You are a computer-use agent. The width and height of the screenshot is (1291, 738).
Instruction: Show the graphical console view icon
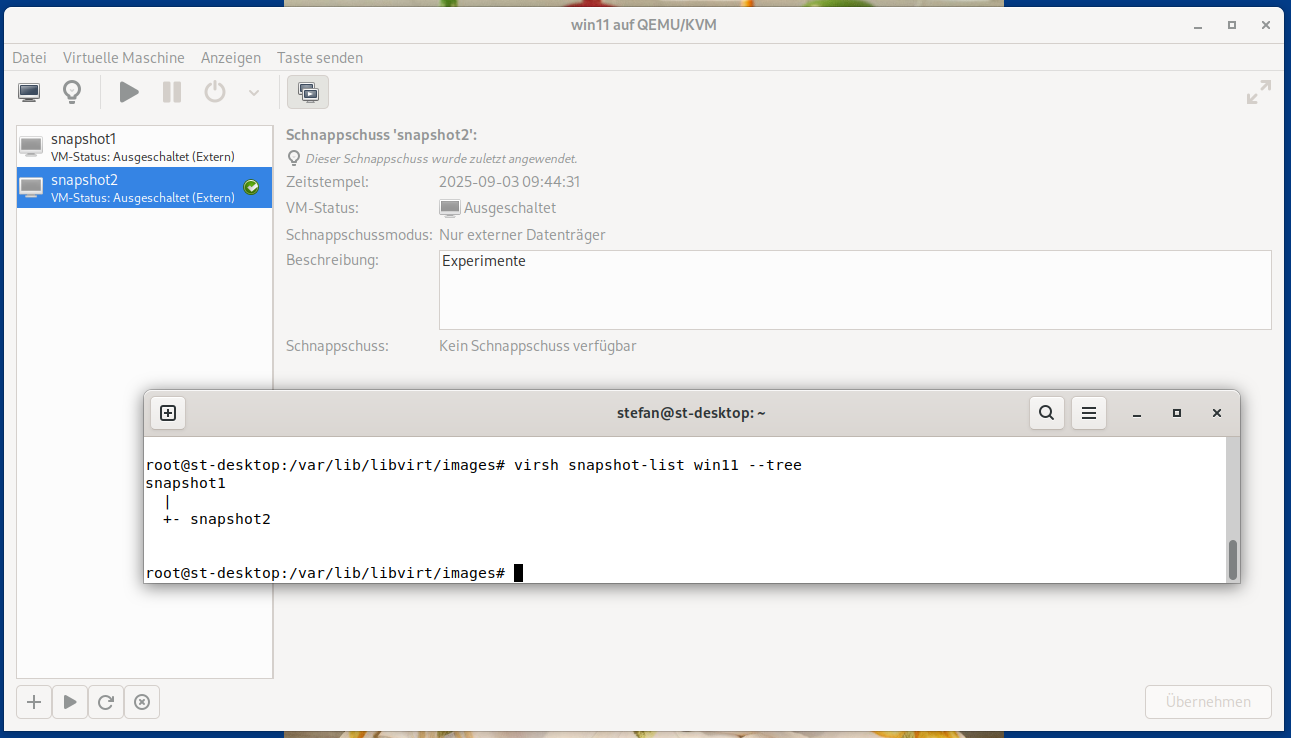(x=30, y=93)
